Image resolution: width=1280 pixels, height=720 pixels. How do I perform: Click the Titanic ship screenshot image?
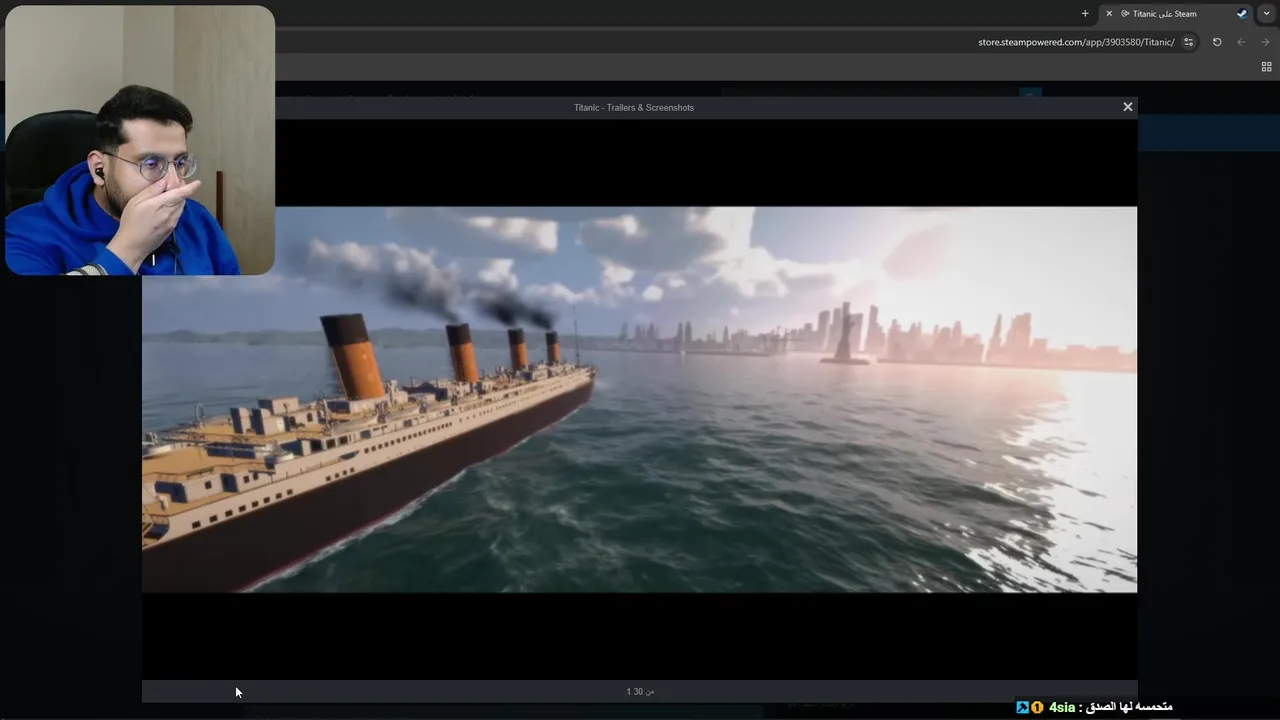coord(639,400)
